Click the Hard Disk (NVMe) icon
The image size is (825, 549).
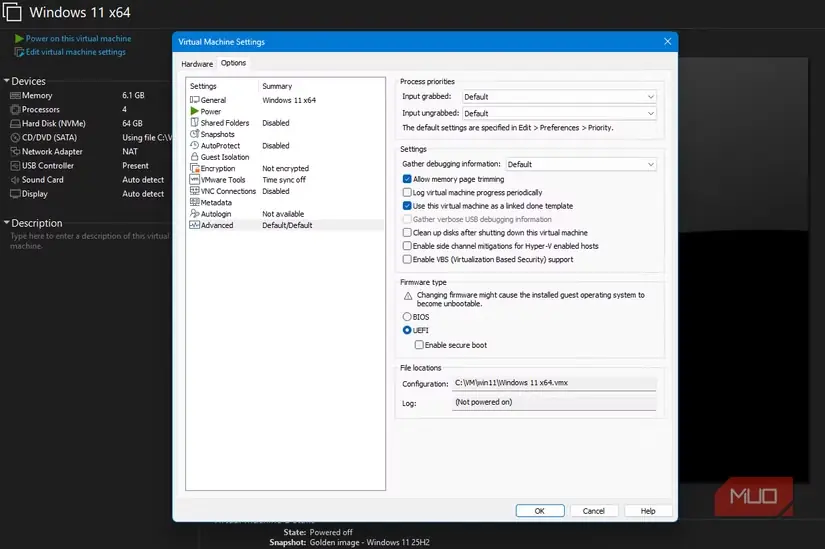(x=15, y=124)
